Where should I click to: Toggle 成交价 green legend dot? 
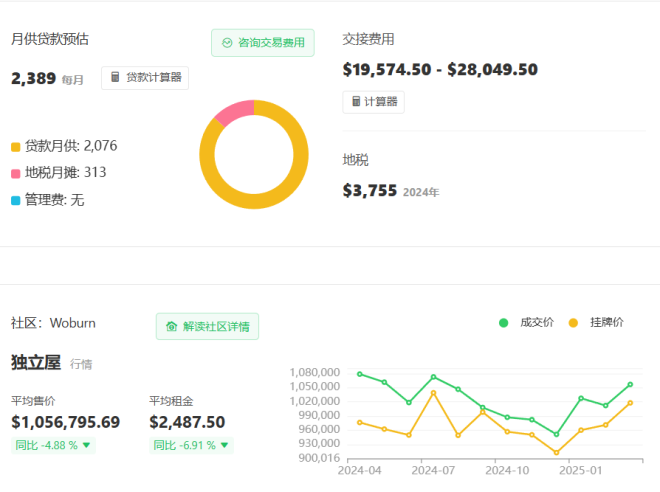(503, 323)
